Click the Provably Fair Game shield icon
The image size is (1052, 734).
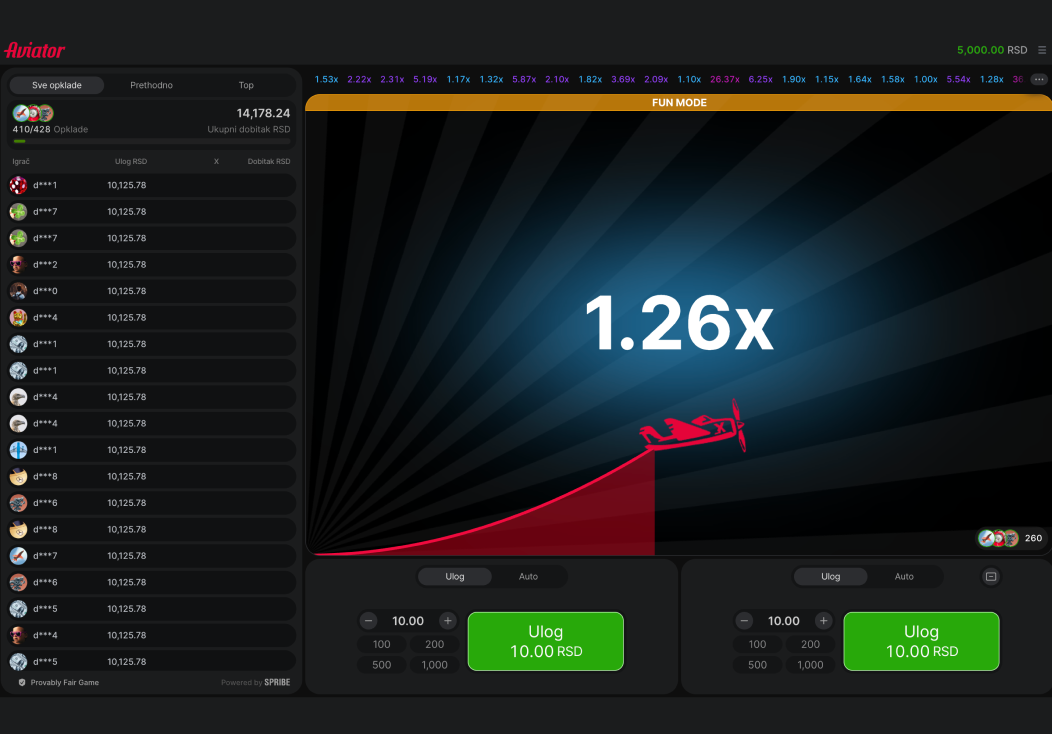(21, 682)
